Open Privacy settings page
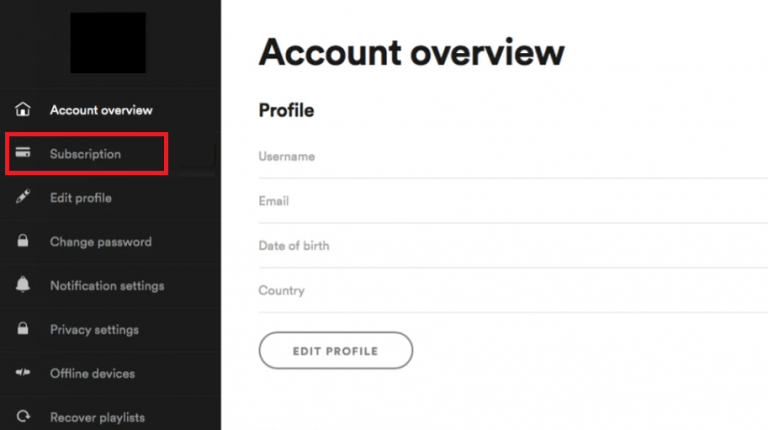 tap(110, 330)
